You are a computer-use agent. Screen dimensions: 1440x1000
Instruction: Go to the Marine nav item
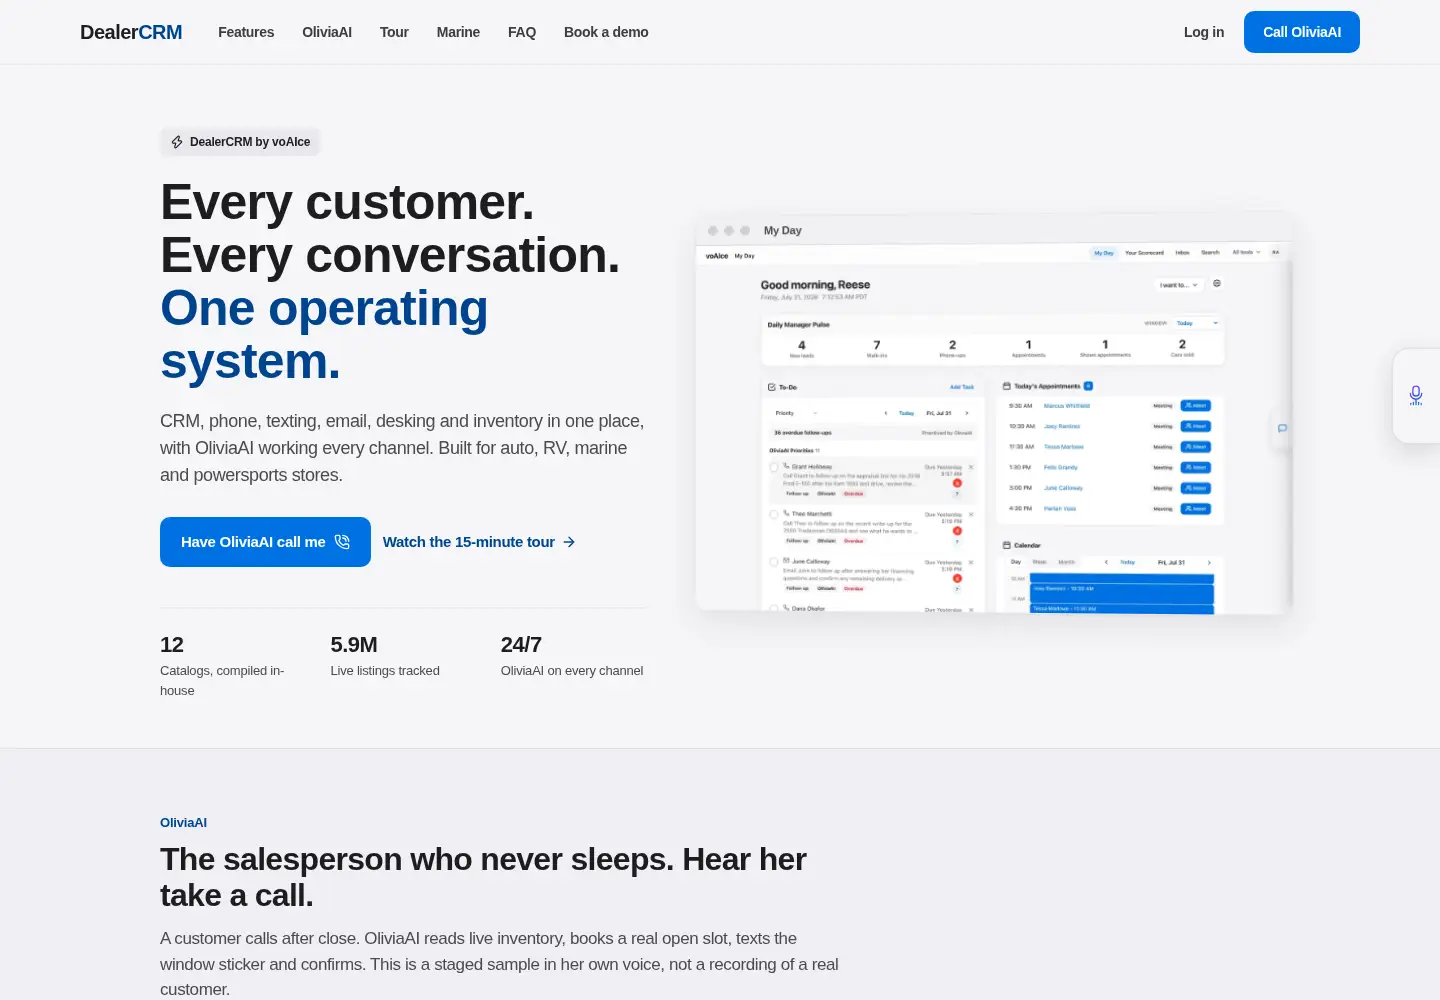pyautogui.click(x=458, y=32)
